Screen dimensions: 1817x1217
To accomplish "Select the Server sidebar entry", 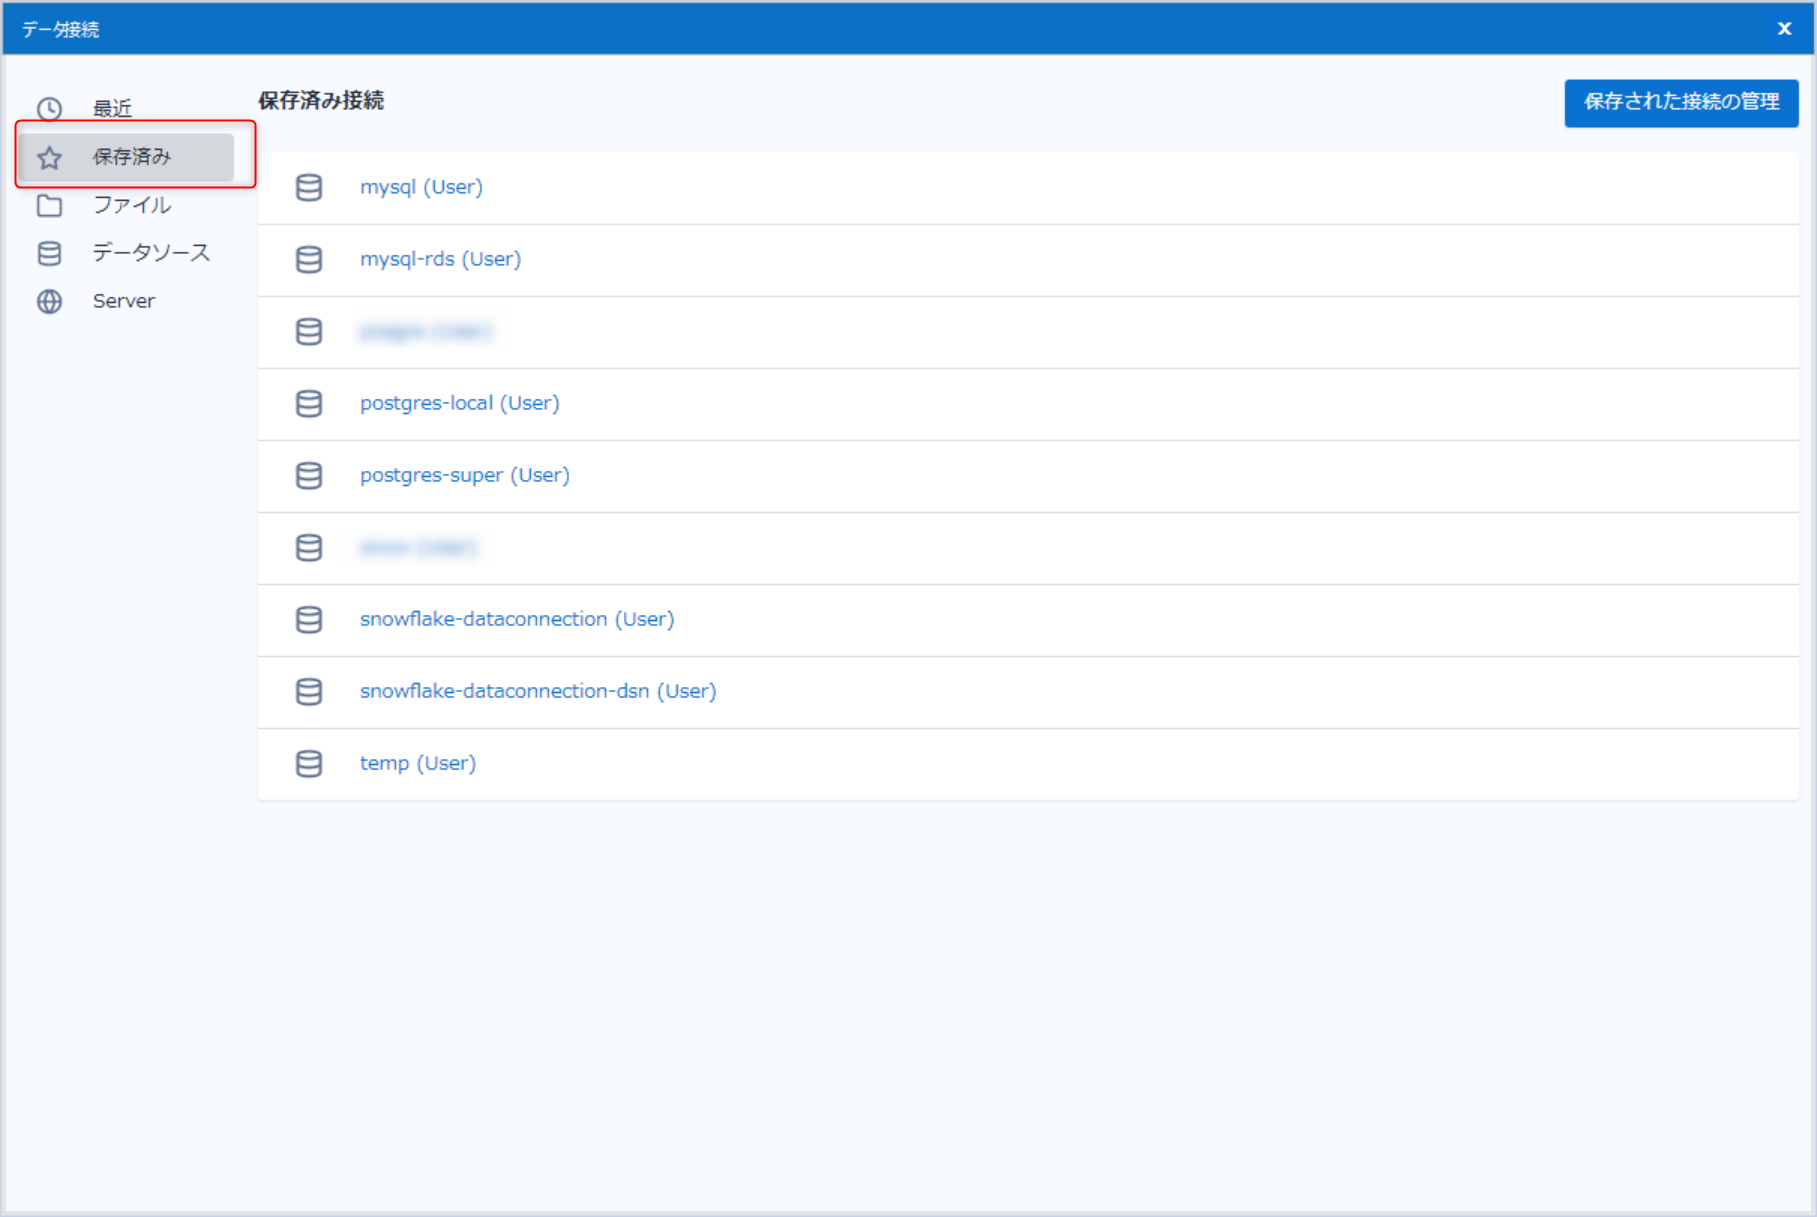I will (123, 301).
